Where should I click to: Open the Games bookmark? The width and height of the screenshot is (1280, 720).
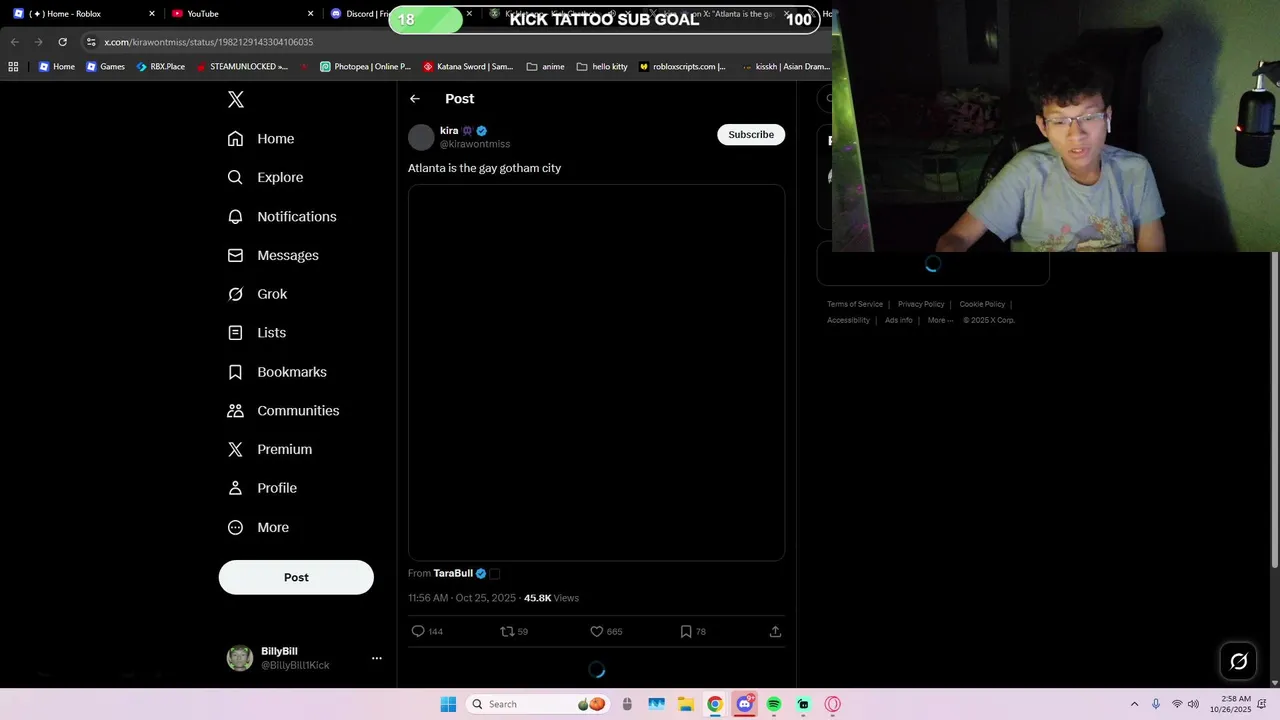[x=105, y=67]
